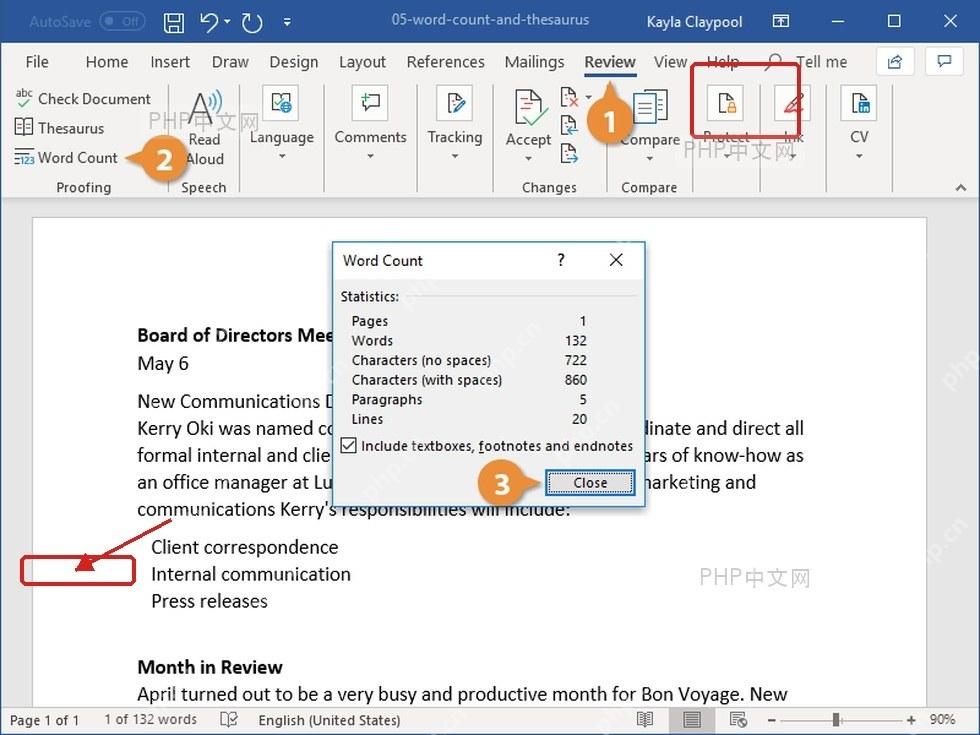Expand the CV dropdown arrow

[859, 156]
